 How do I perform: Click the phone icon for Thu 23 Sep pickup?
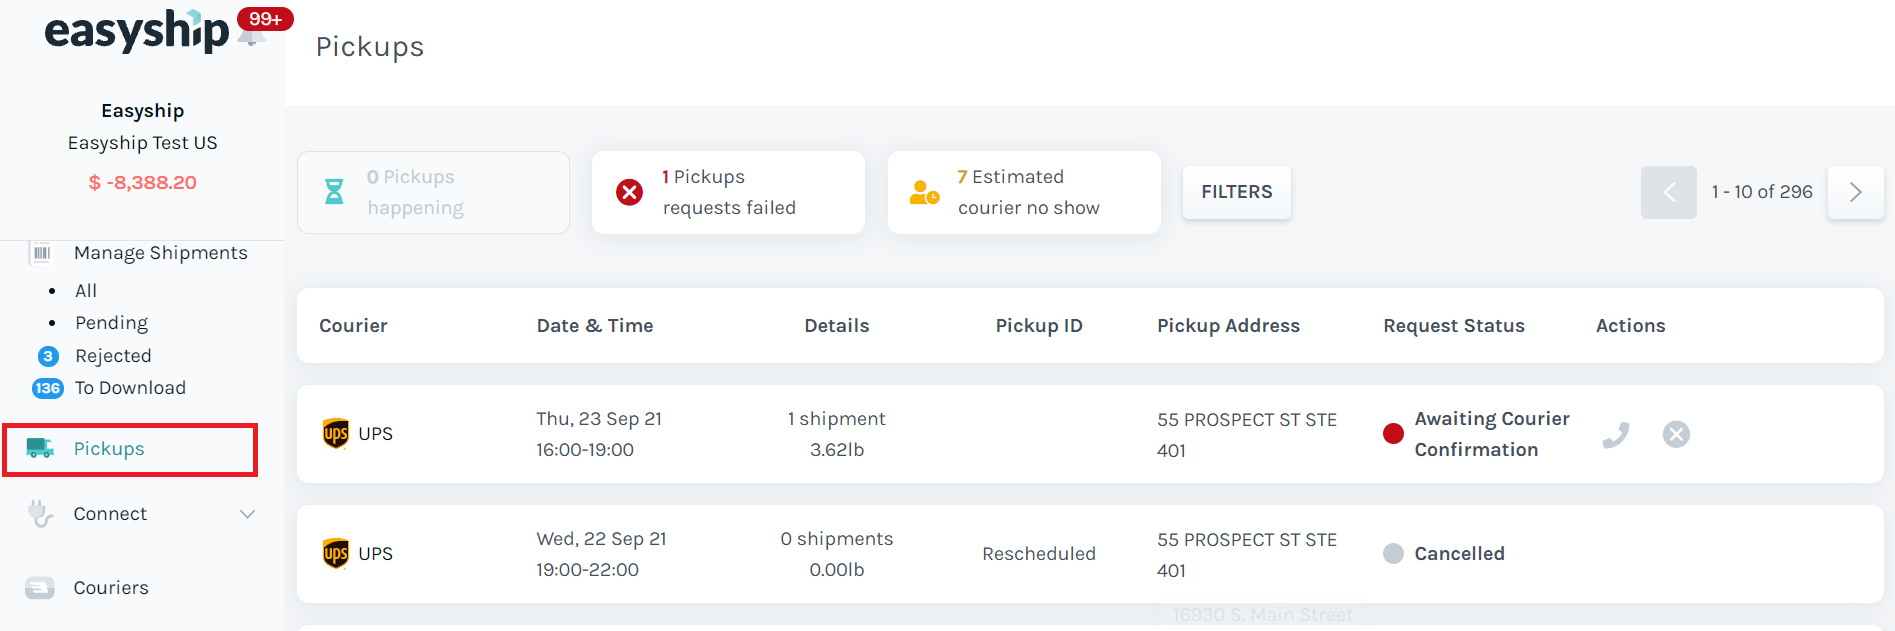pos(1615,434)
